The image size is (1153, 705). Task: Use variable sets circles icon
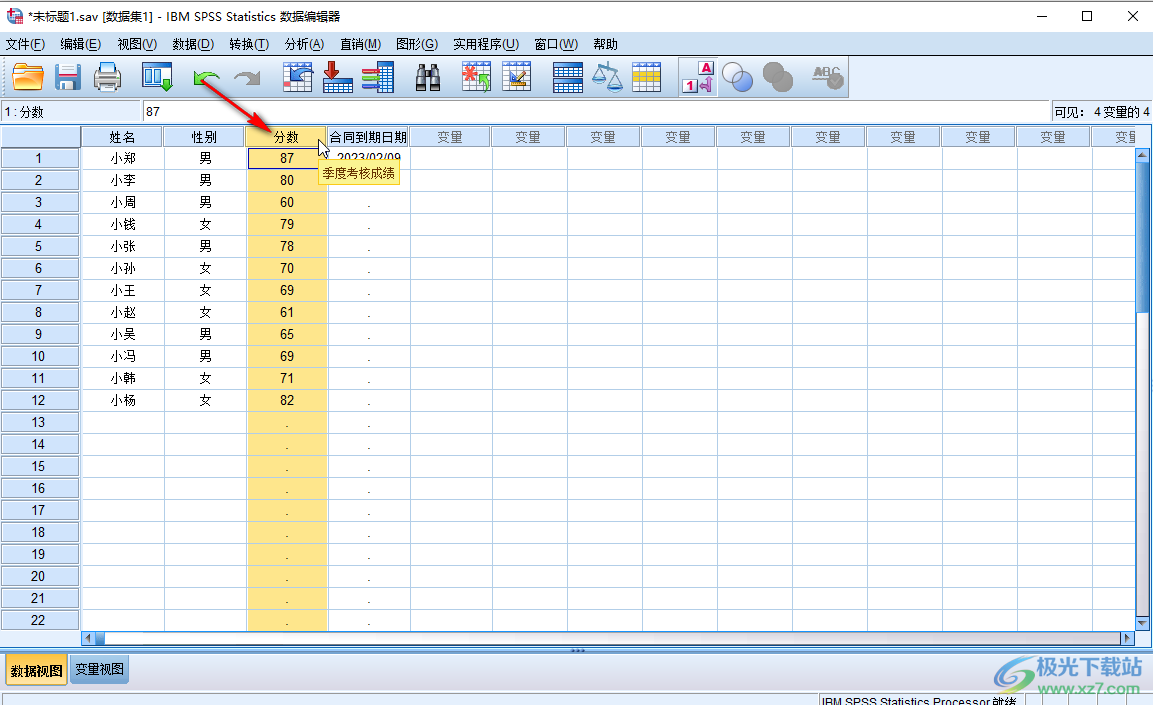pyautogui.click(x=738, y=77)
